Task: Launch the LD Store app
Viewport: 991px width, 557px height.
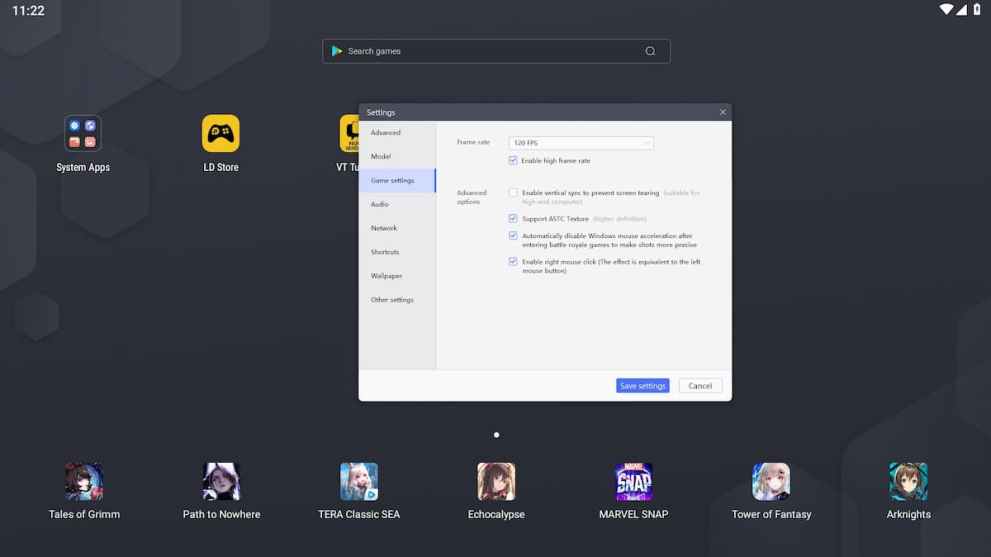Action: point(221,134)
